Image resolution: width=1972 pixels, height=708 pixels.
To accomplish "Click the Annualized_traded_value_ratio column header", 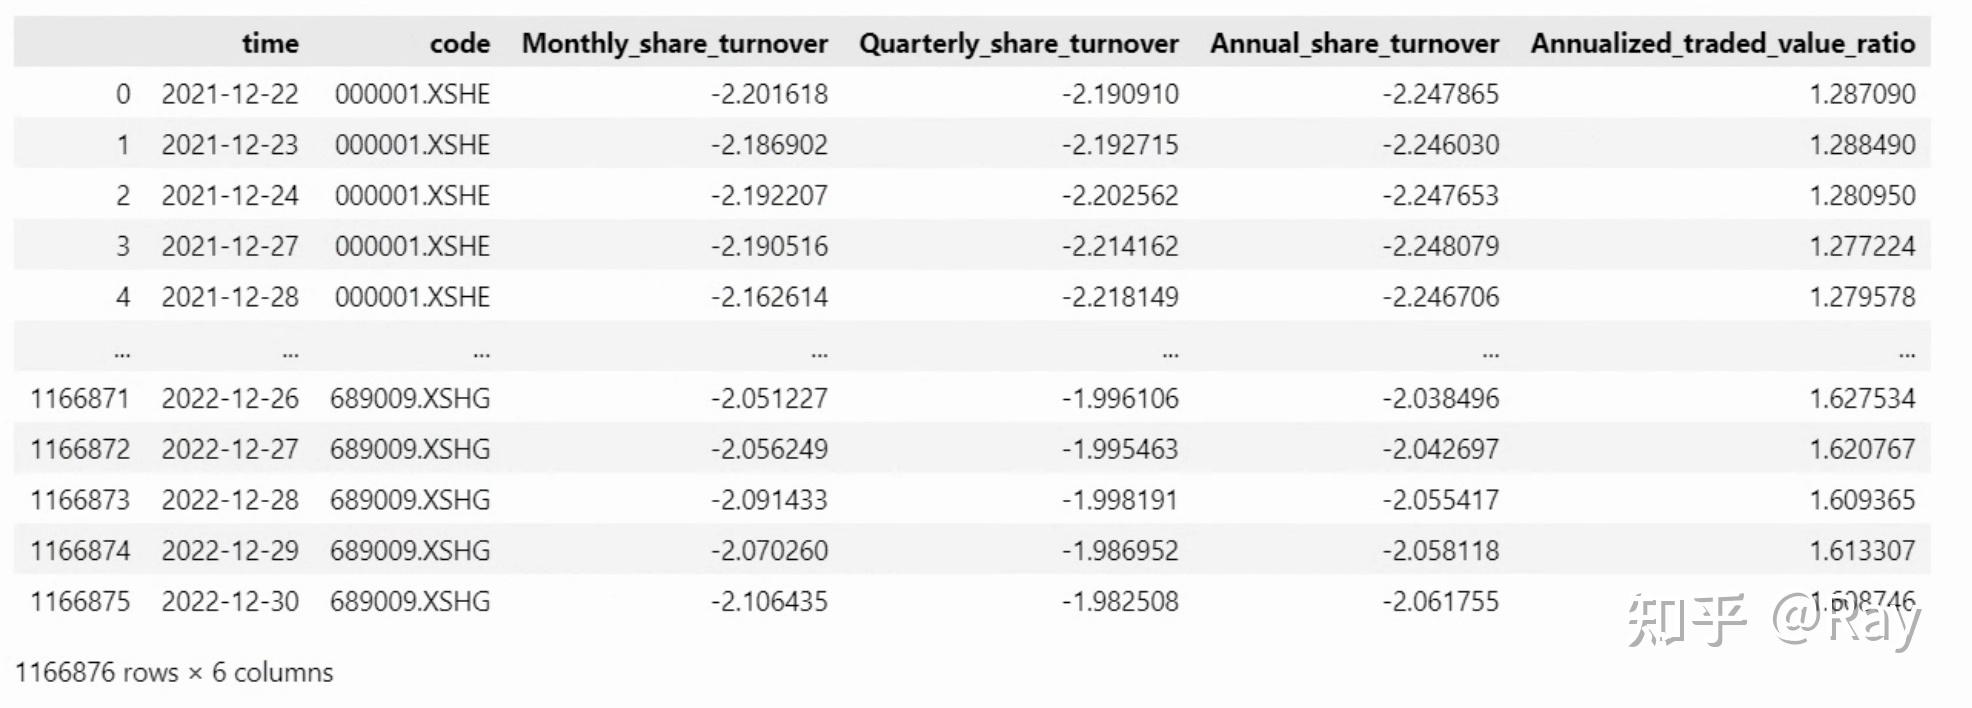I will coord(1722,43).
